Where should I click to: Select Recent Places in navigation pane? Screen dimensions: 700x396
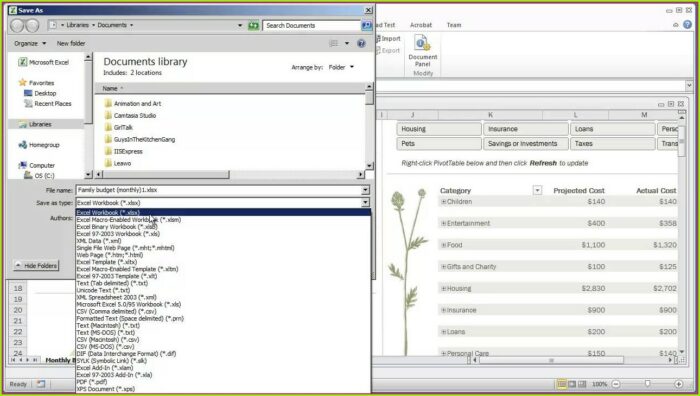point(48,104)
